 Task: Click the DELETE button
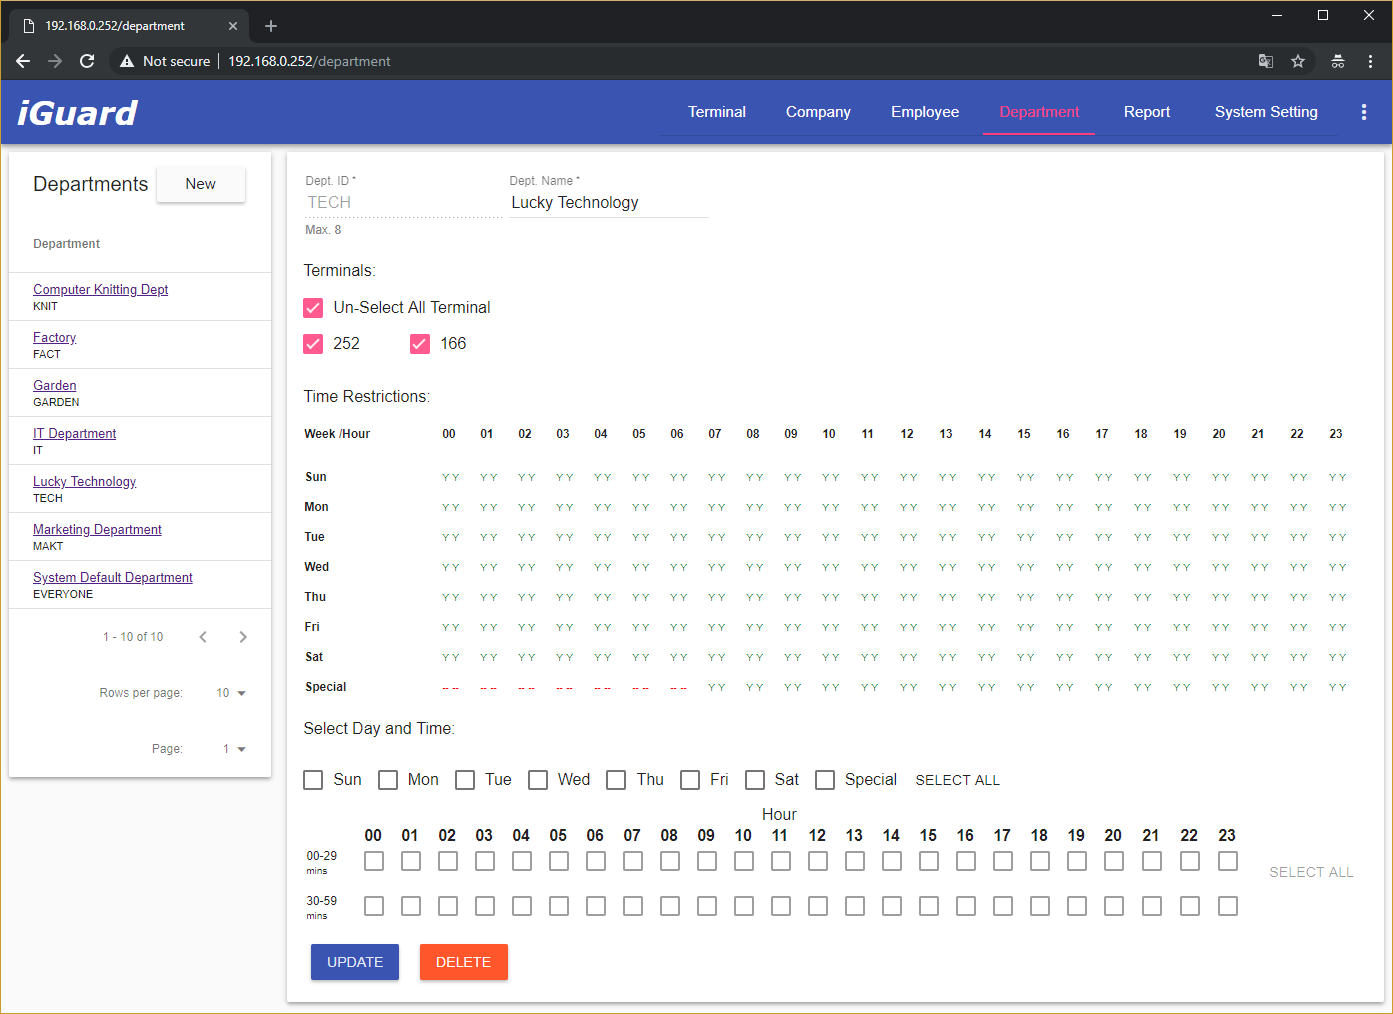(x=464, y=962)
